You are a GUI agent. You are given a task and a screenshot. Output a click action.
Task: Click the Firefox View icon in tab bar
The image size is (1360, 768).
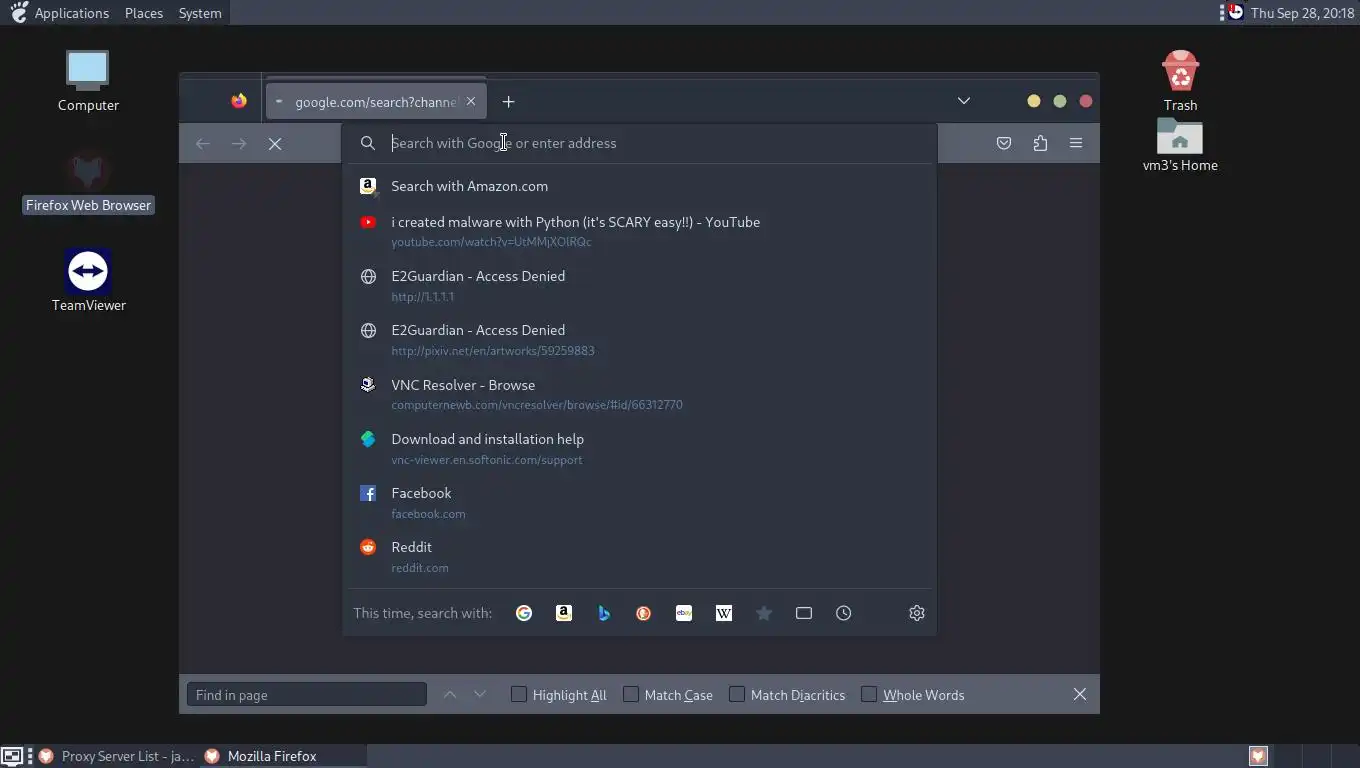pos(239,101)
